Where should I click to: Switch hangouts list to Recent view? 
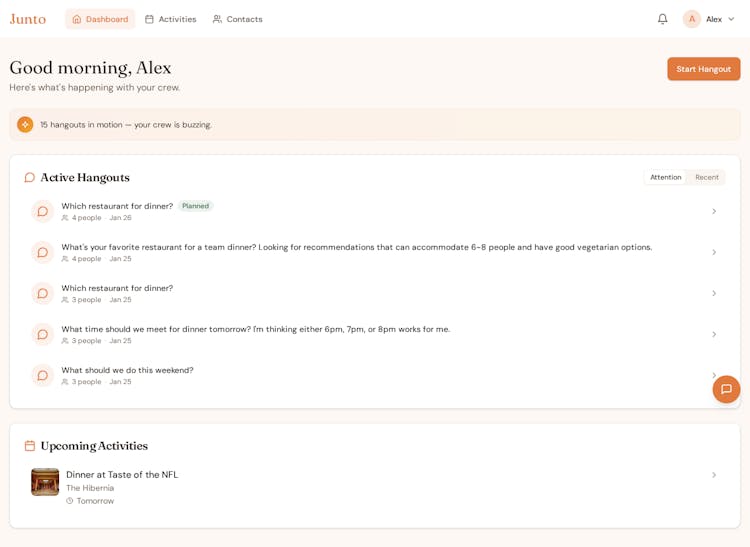[707, 177]
